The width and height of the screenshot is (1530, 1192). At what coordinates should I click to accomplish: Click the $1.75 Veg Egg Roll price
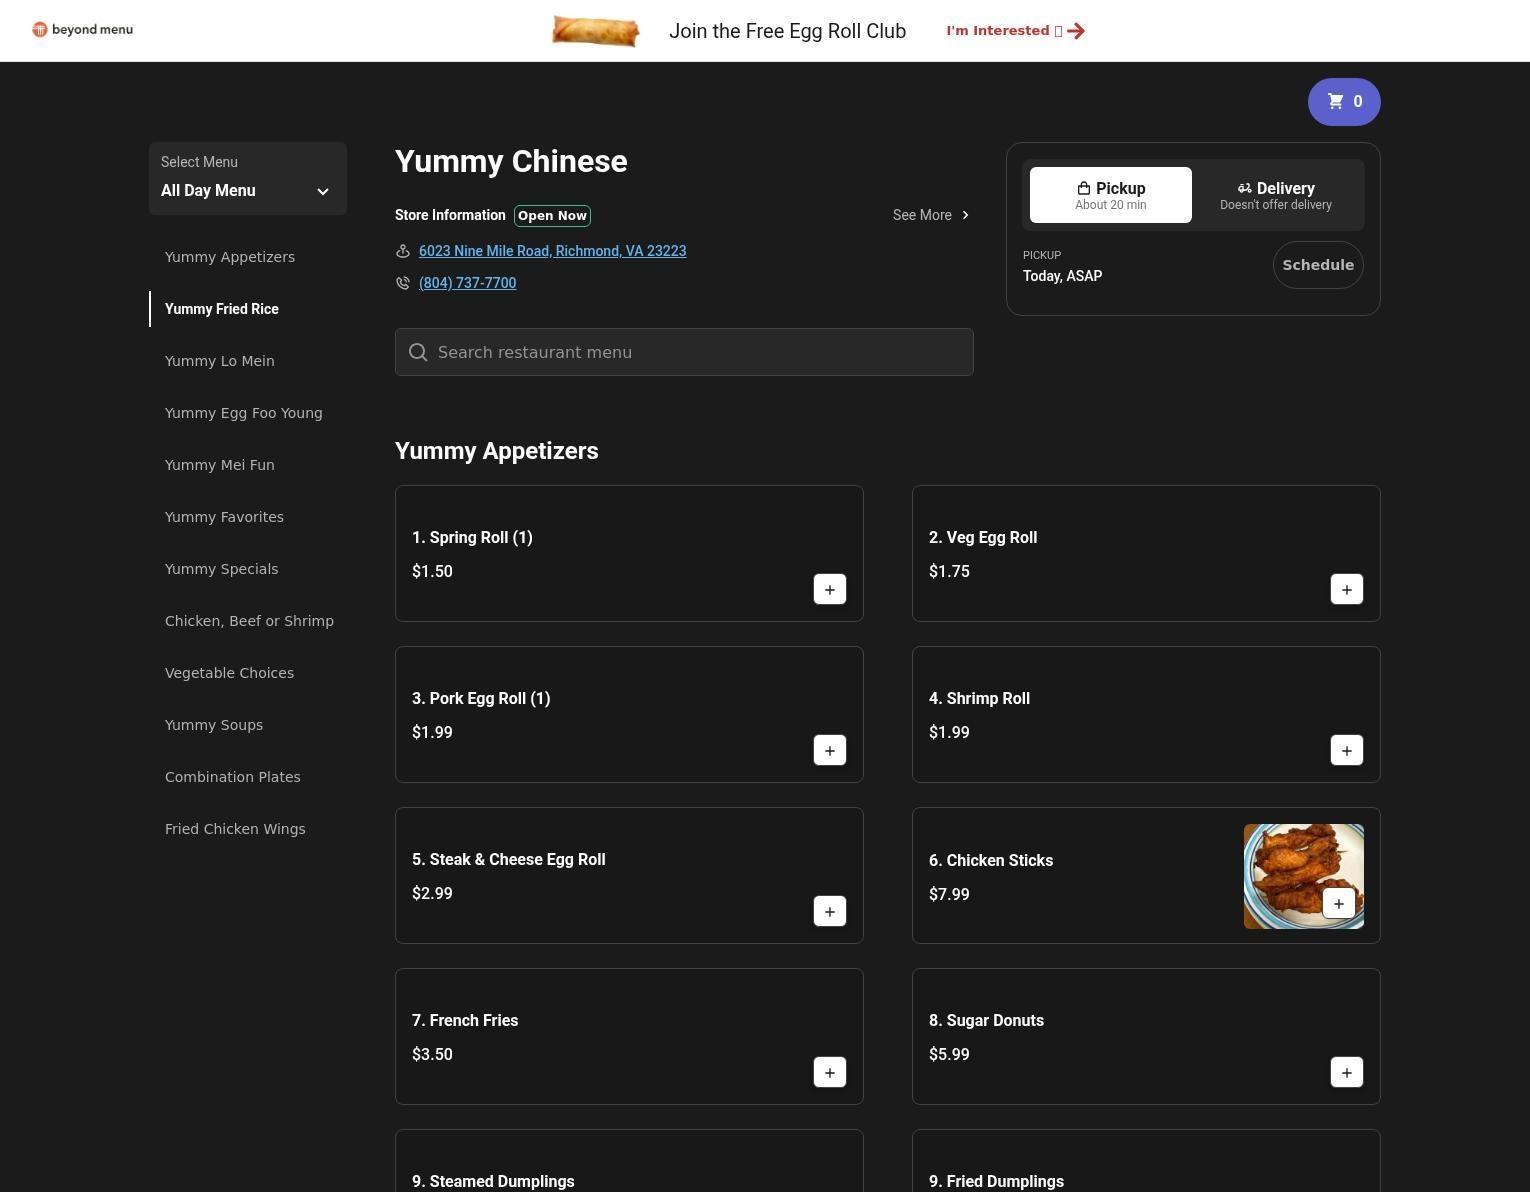click(x=949, y=572)
